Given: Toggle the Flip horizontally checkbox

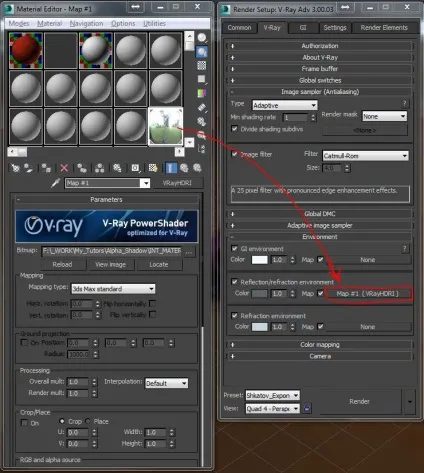Looking at the screenshot, I should 153,303.
